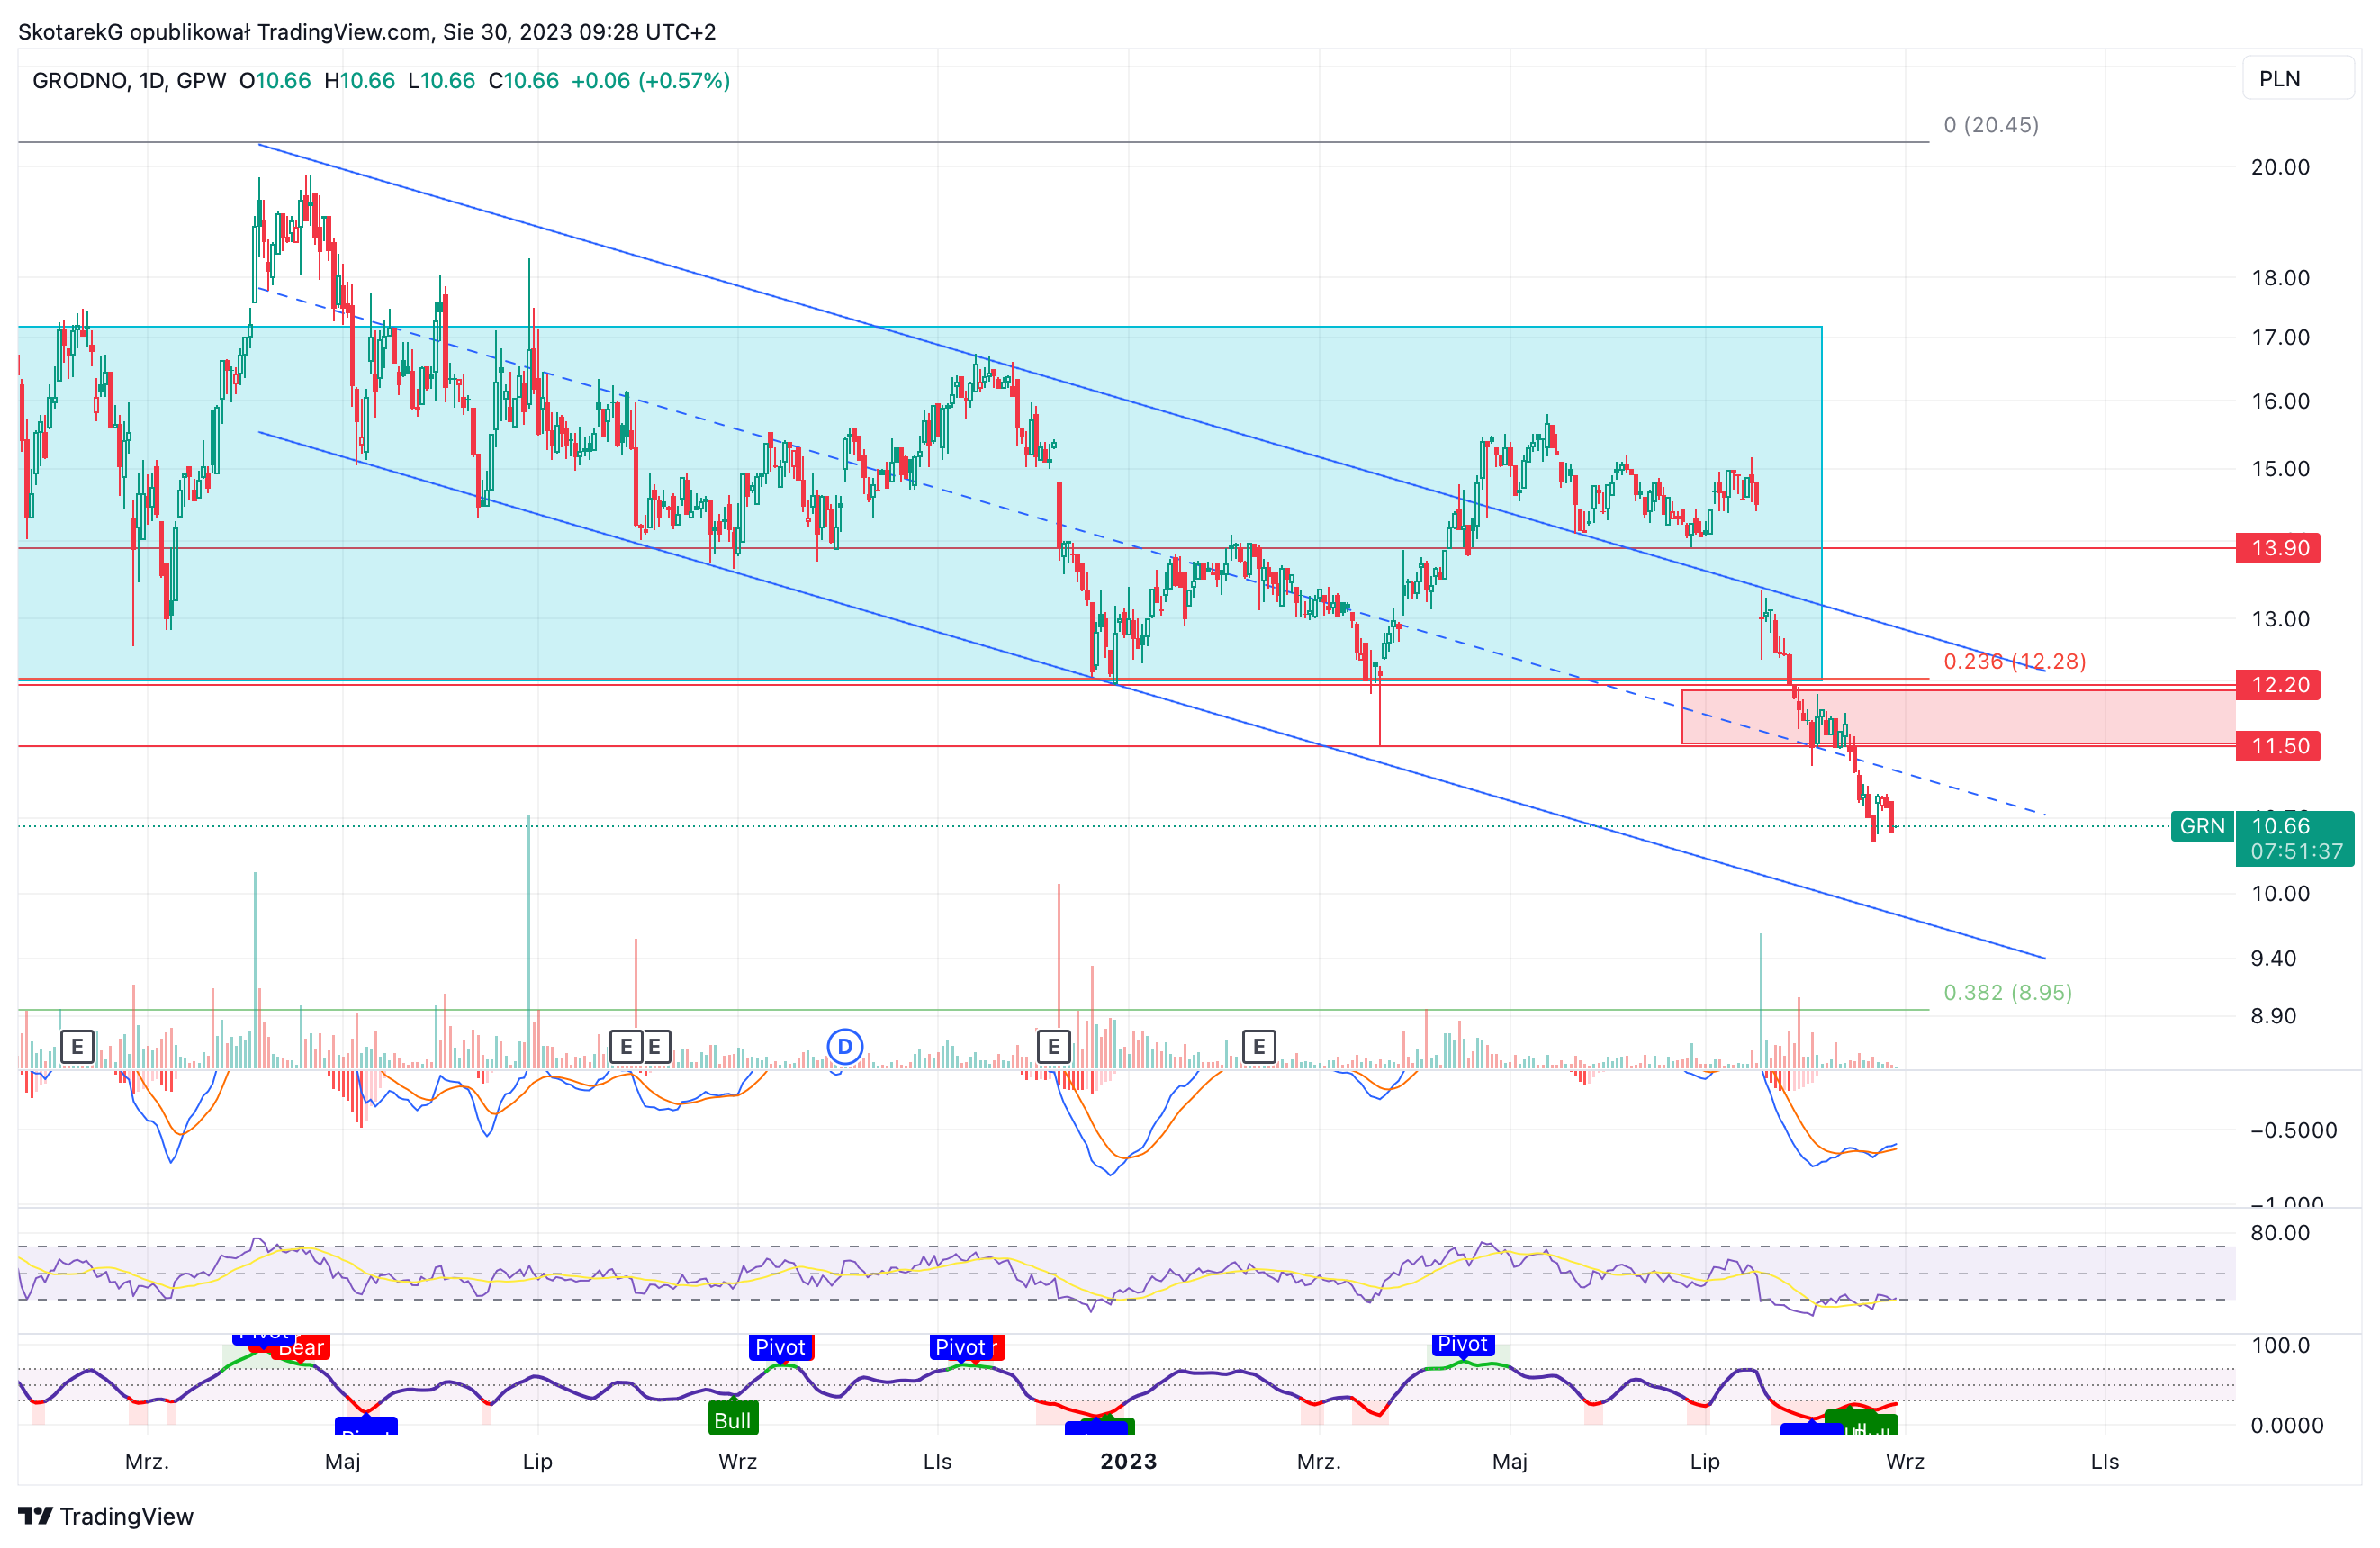Click the 15.00 price axis label
The width and height of the screenshot is (2380, 1548).
tap(2280, 469)
